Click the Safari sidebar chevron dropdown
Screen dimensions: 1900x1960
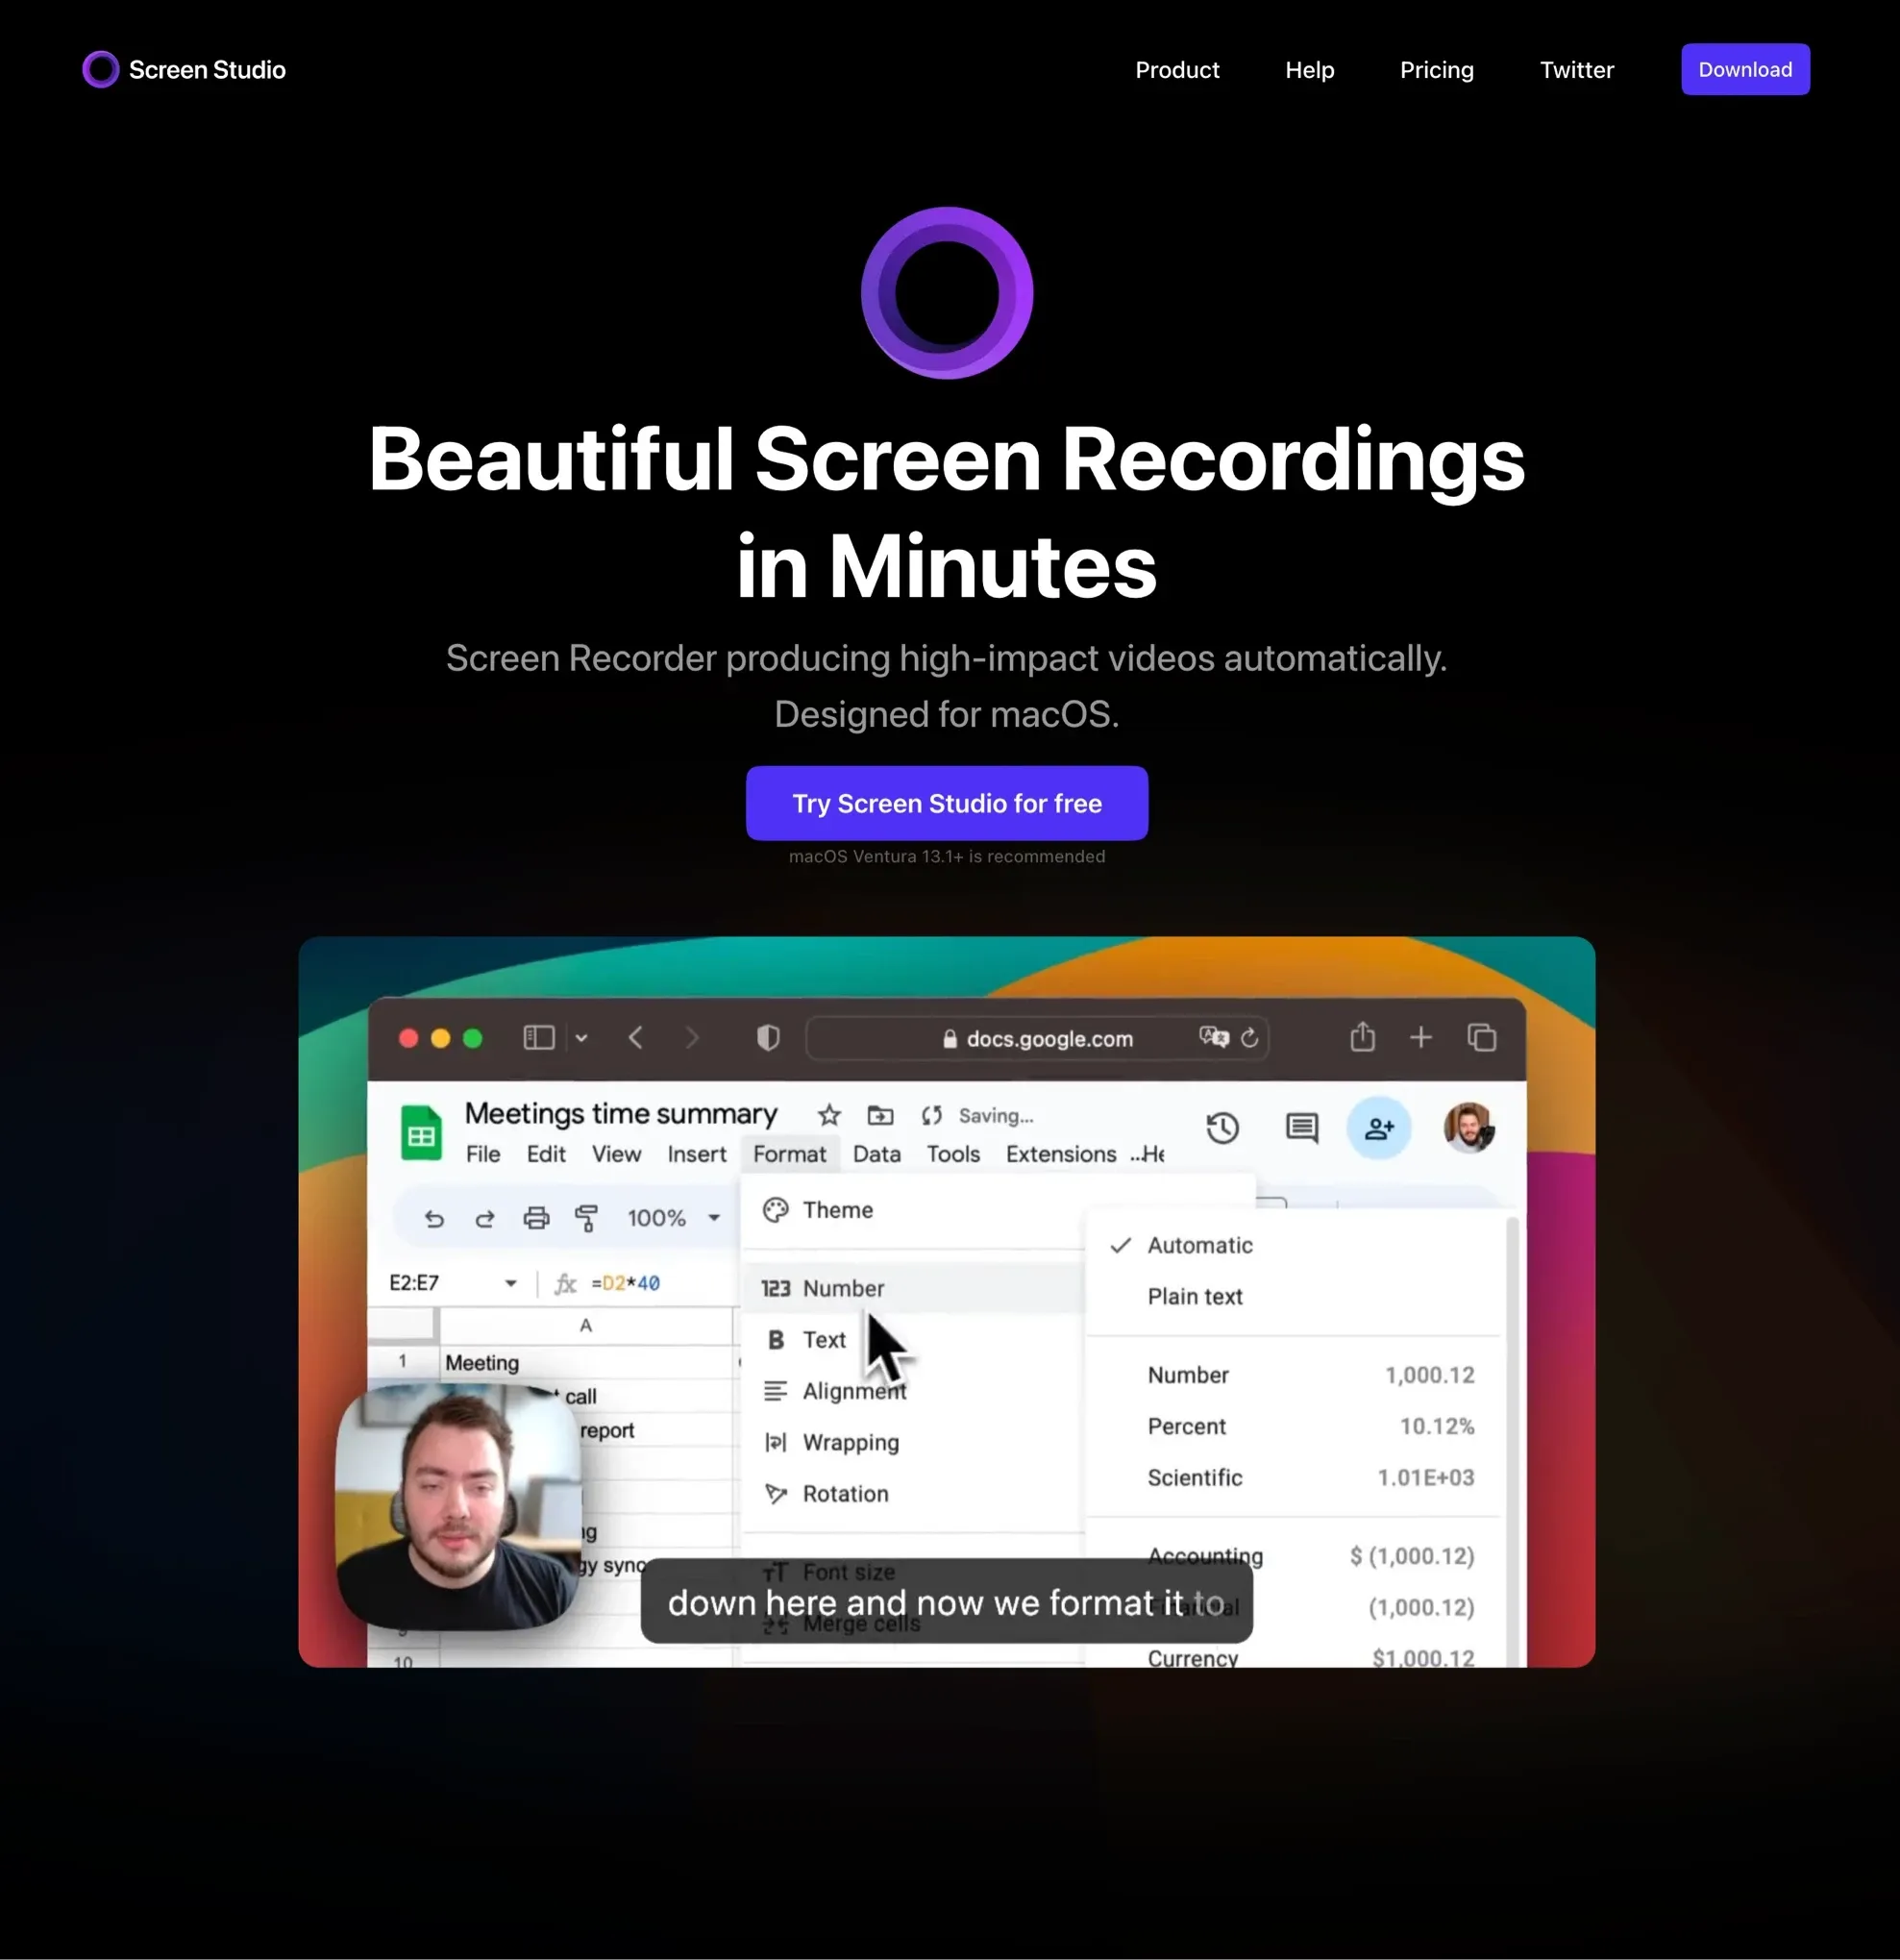click(581, 1038)
